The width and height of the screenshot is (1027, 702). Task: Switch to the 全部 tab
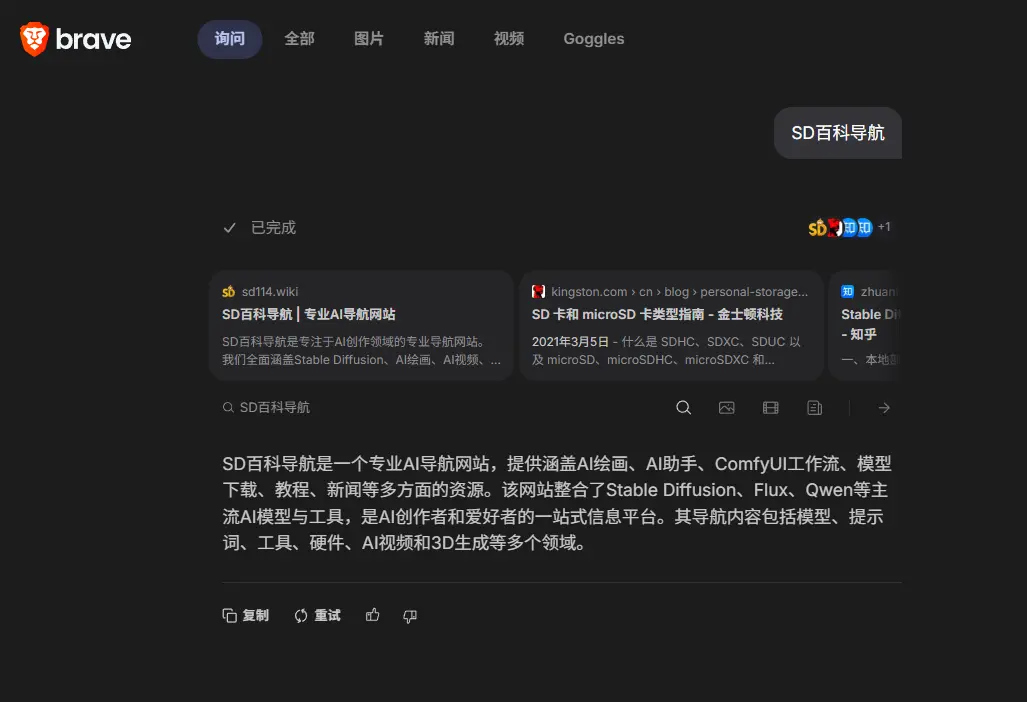[x=299, y=39]
